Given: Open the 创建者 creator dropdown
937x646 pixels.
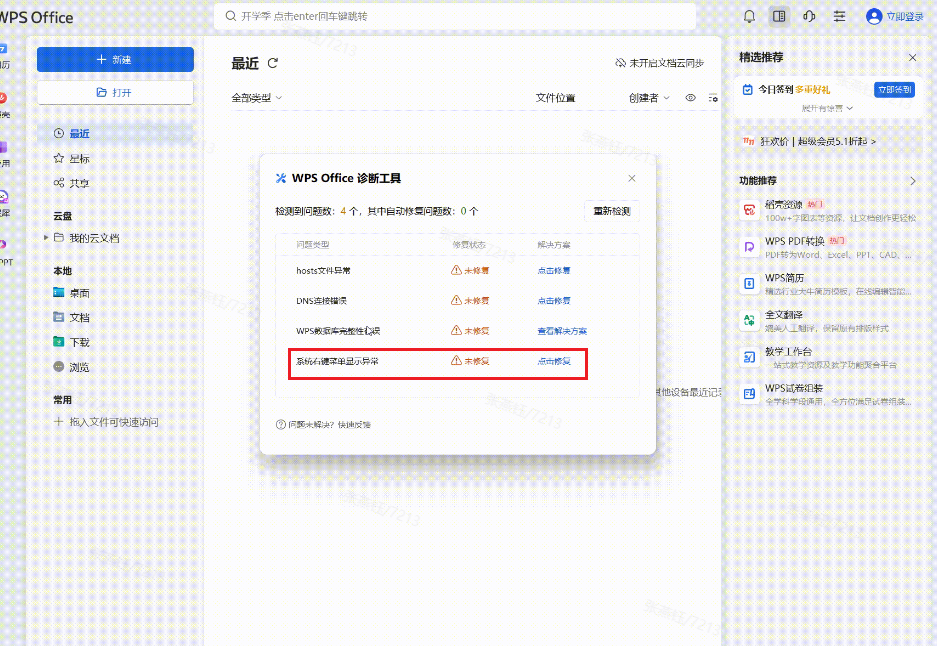Looking at the screenshot, I should 649,97.
